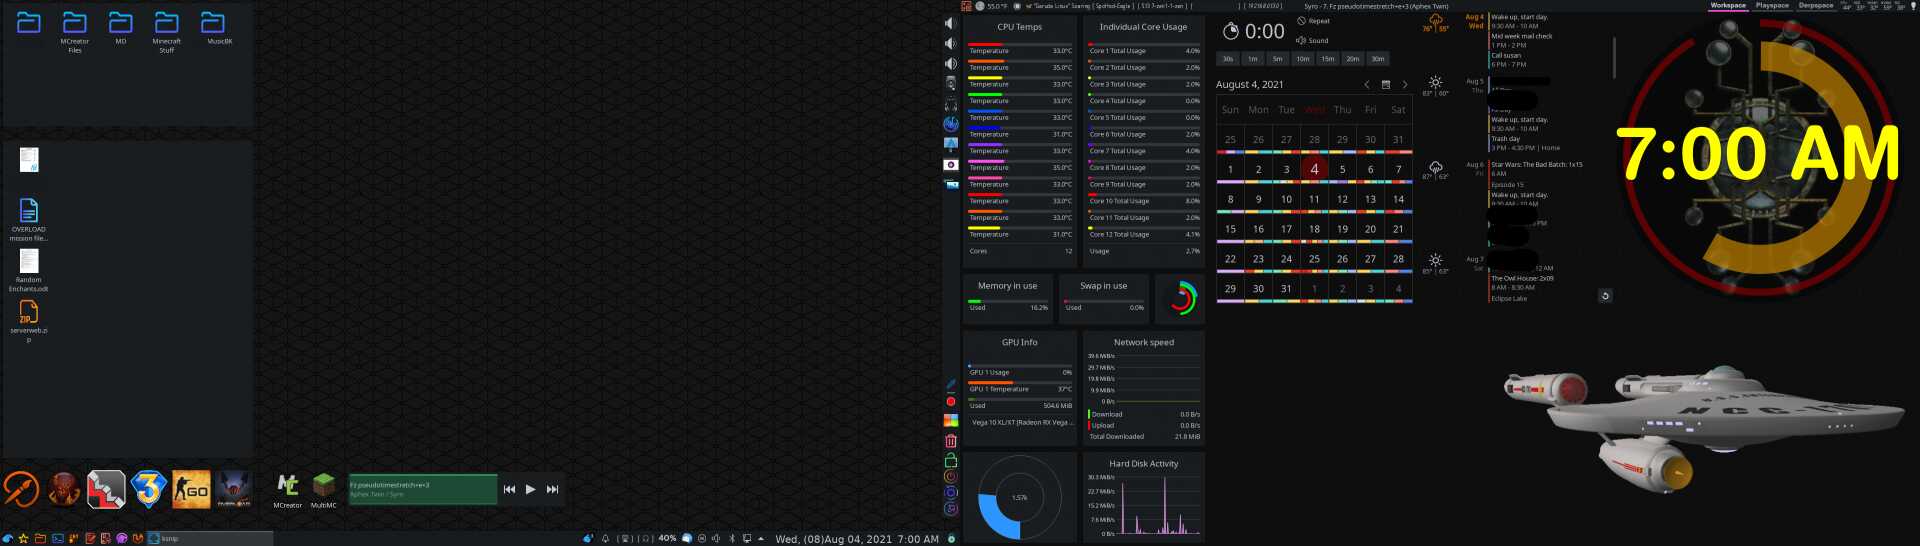Screen dimensions: 1920x546
Task: Go to previous month in calendar
Action: pos(1367,85)
